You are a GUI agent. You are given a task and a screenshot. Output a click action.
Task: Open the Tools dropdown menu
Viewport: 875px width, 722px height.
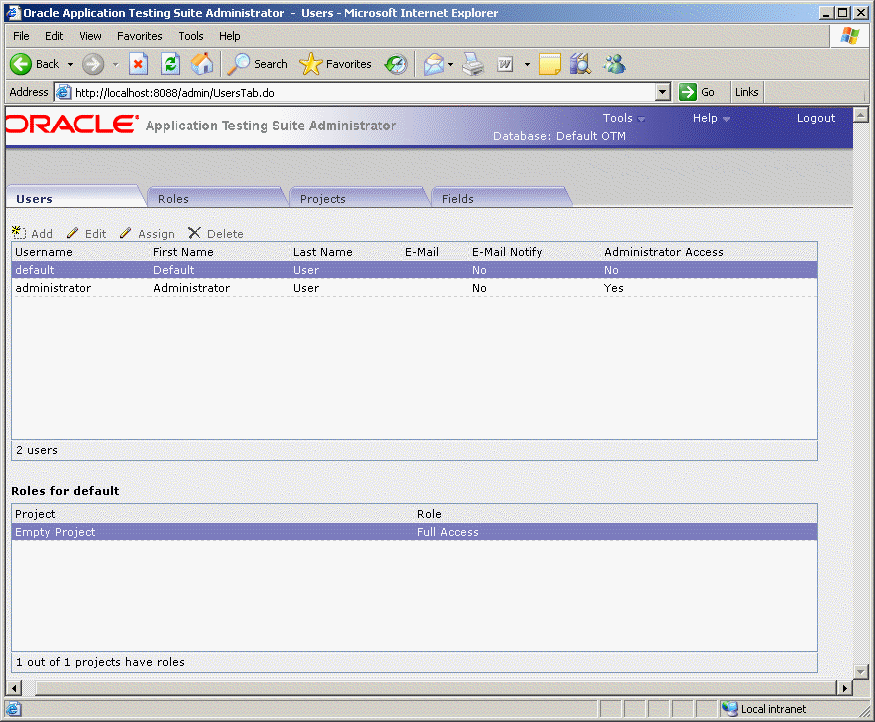pyautogui.click(x=620, y=118)
